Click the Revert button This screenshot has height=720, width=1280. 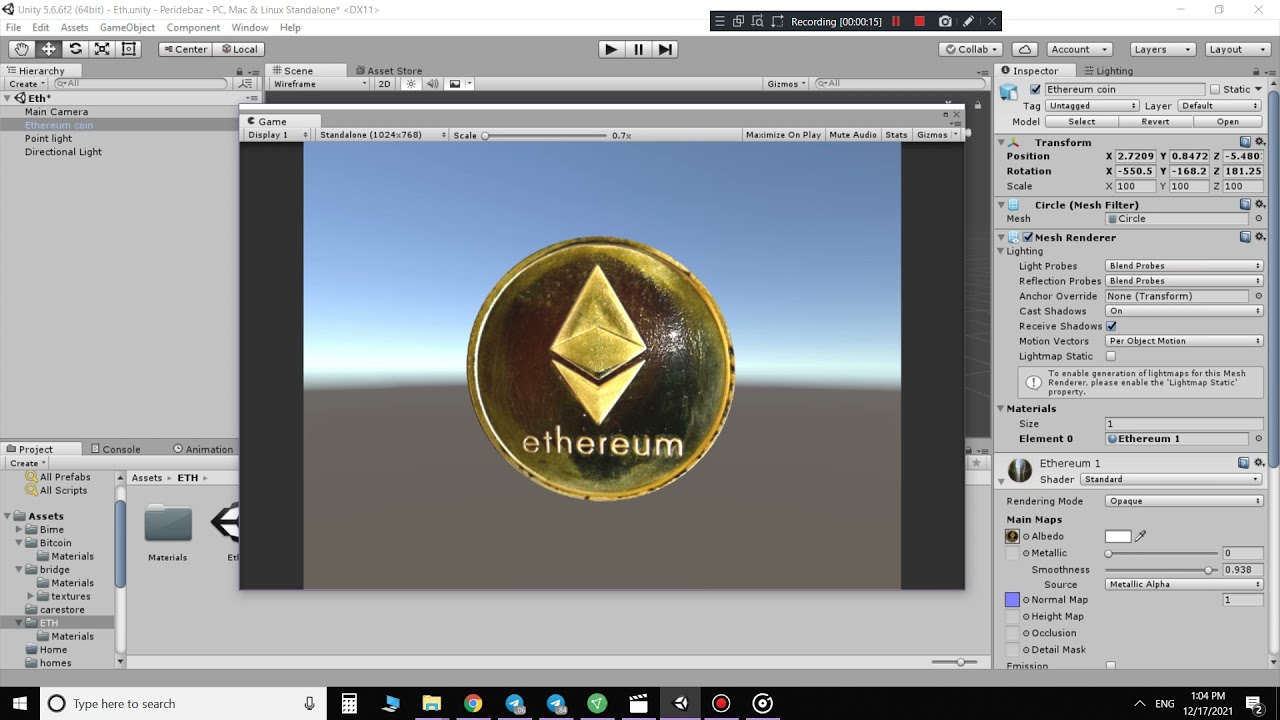point(1155,121)
